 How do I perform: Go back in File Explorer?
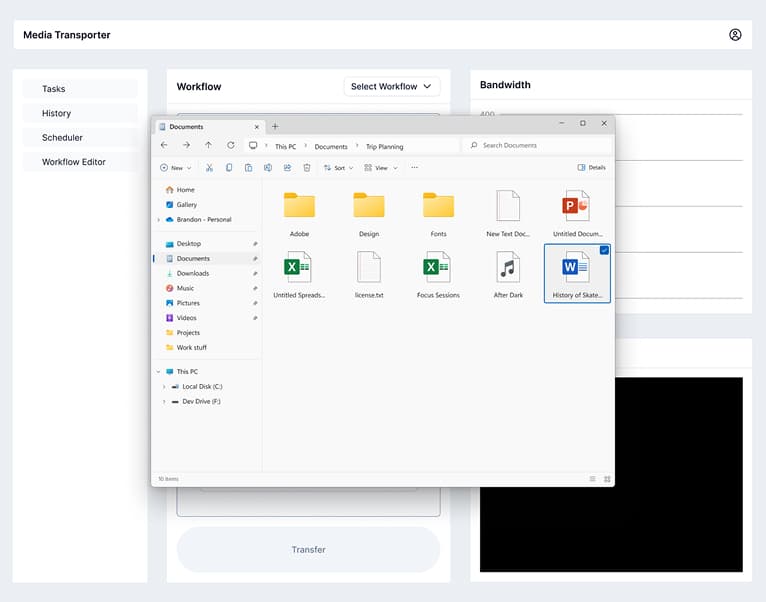pos(164,145)
